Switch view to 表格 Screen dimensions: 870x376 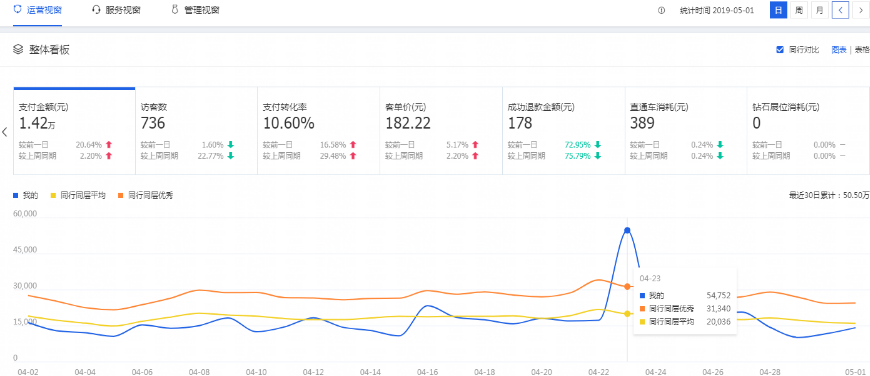tap(862, 50)
